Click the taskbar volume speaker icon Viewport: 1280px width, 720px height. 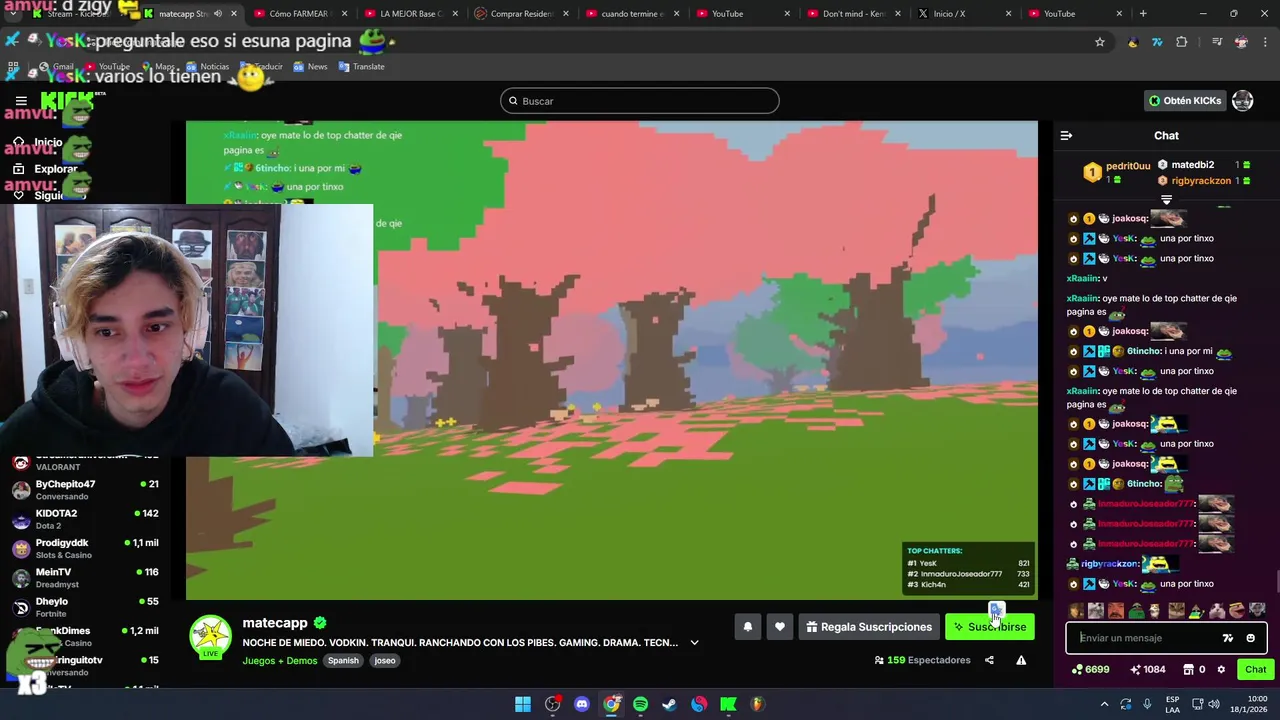1214,704
